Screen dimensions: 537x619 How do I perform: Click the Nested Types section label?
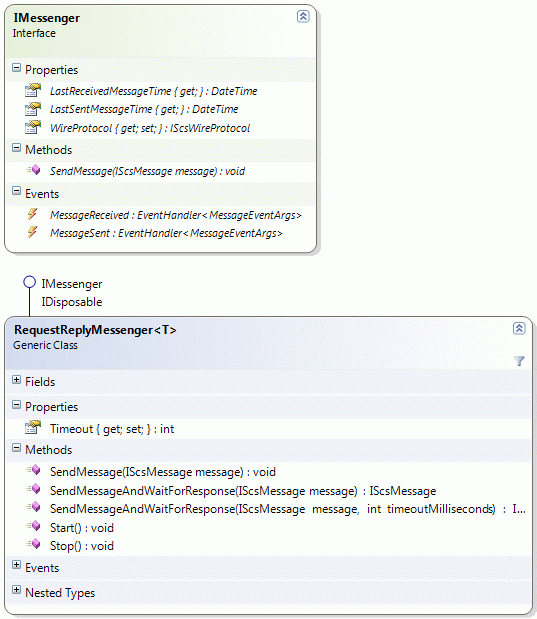(60, 593)
